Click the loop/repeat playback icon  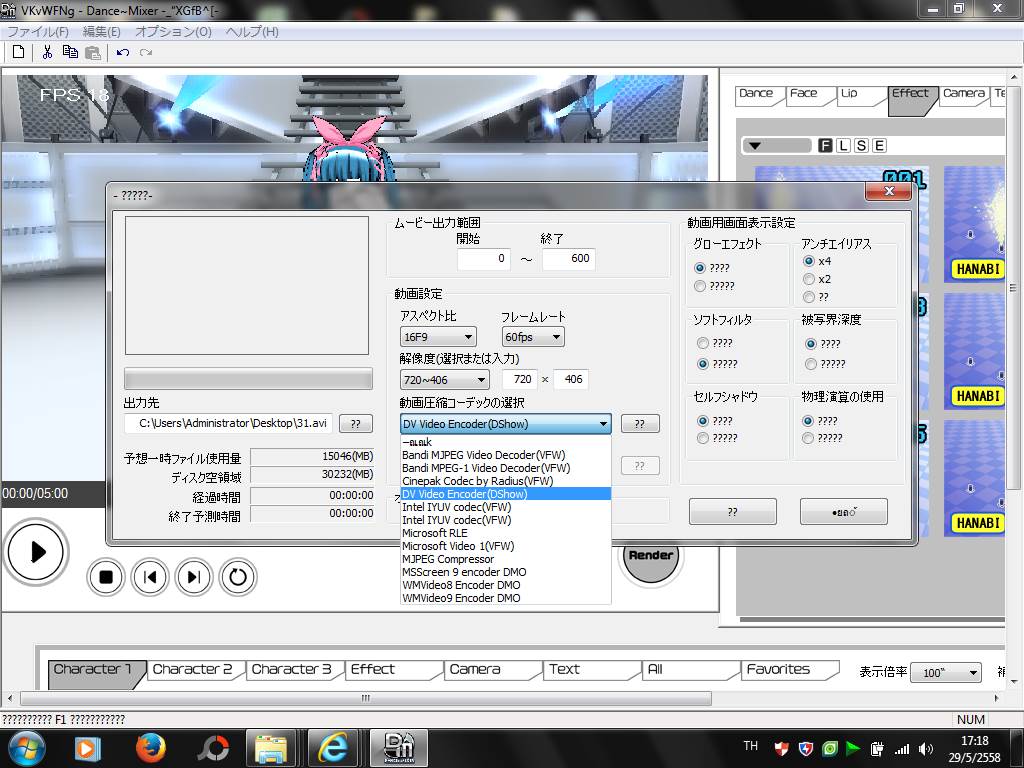click(x=238, y=577)
